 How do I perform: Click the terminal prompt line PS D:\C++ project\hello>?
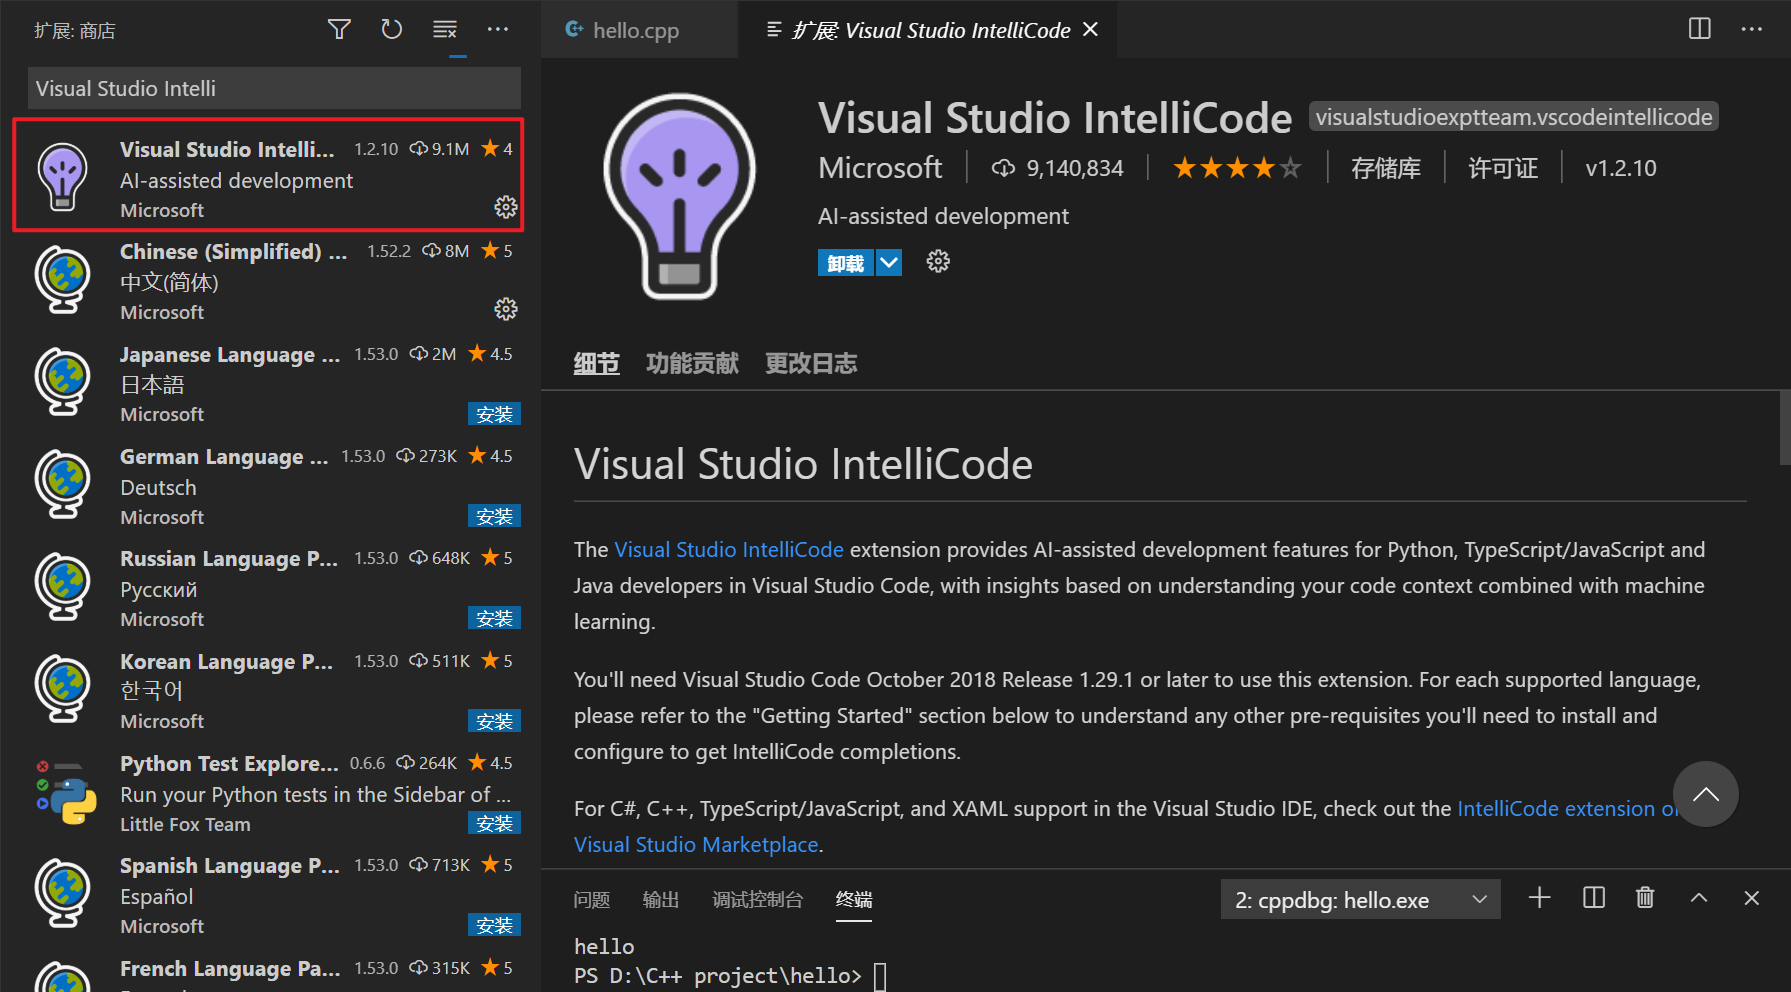(718, 976)
